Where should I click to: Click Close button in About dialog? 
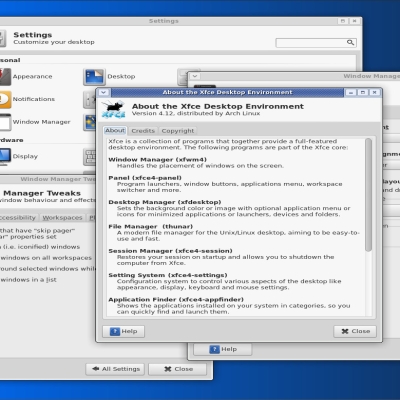pos(355,331)
